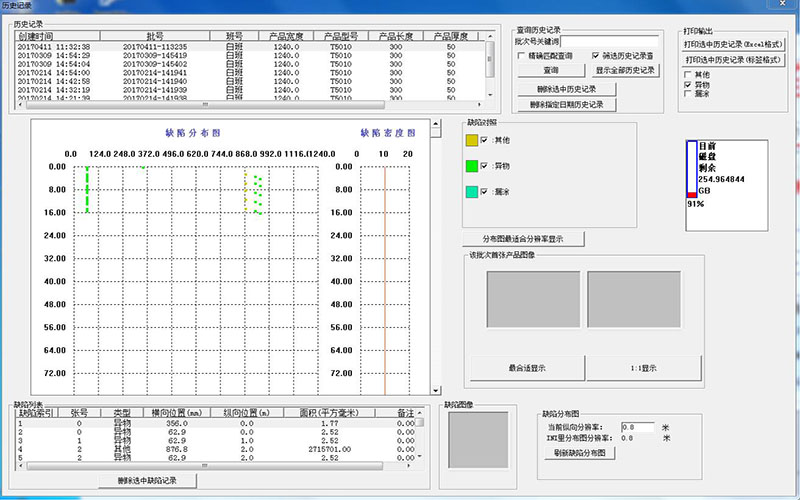
Task: Check 漏涂 option under print output
Action: (x=687, y=94)
